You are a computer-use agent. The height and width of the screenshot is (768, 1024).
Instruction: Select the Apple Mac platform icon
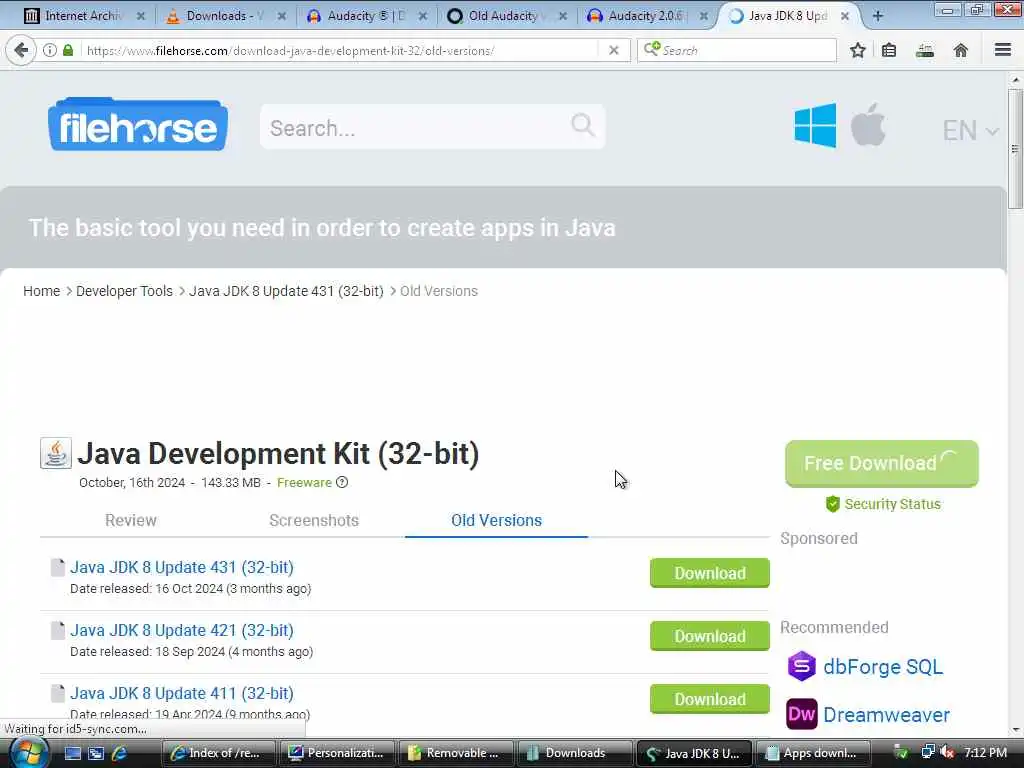(x=868, y=124)
